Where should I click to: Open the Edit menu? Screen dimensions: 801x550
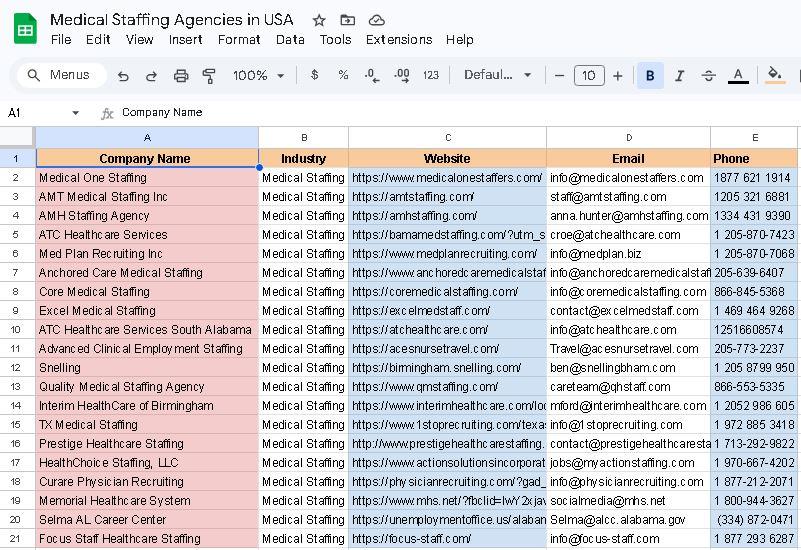click(x=98, y=40)
